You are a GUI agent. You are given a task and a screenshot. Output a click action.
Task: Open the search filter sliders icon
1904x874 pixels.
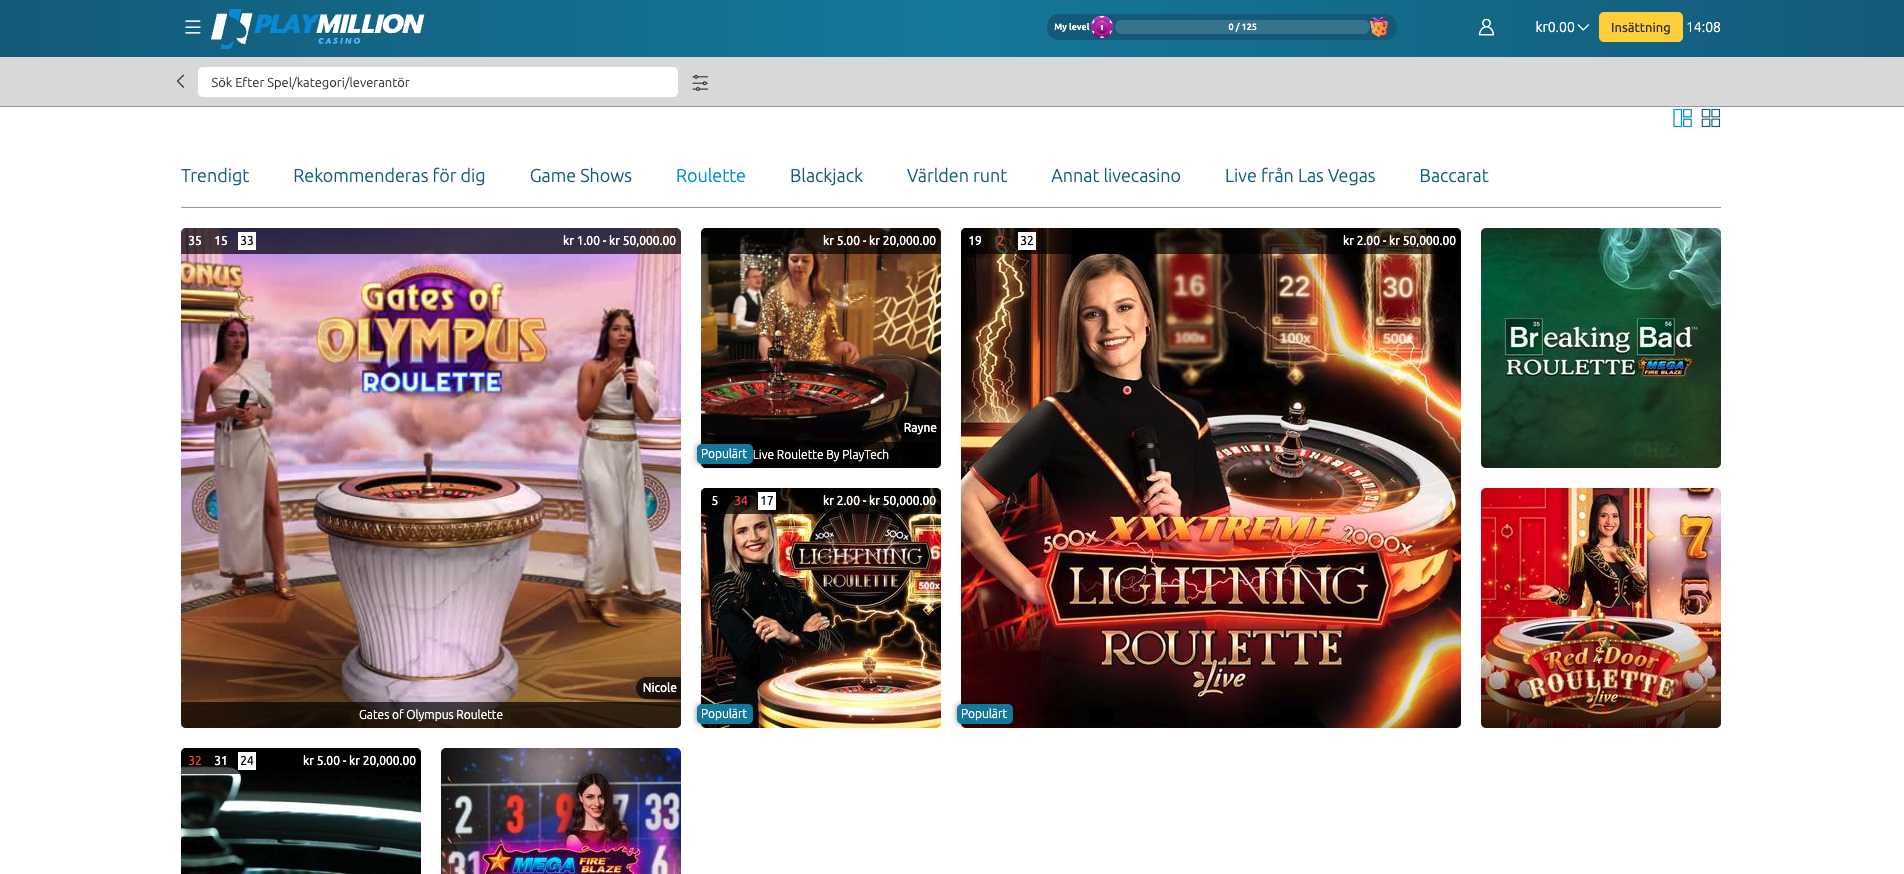pos(700,83)
